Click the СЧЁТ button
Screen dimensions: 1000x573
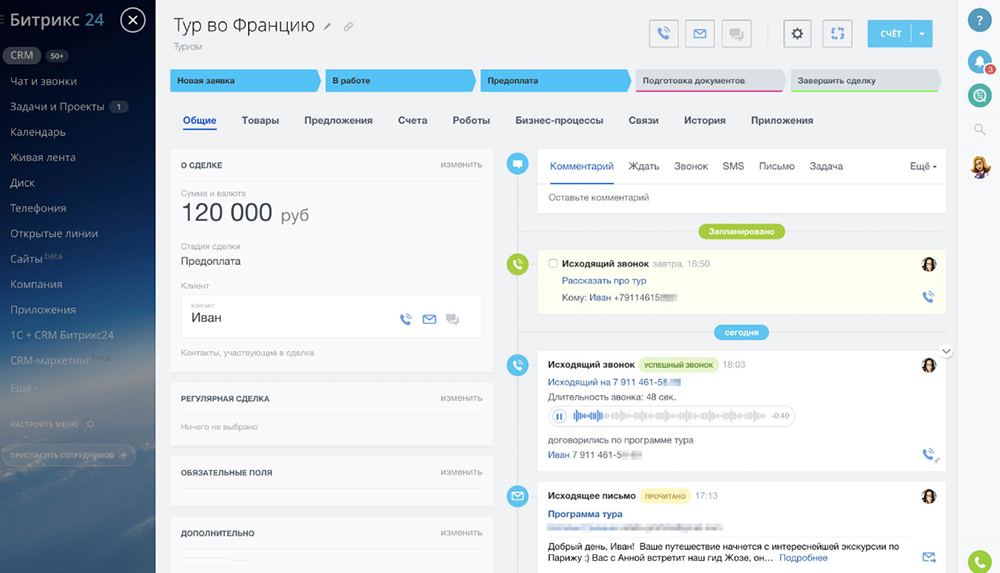(x=890, y=34)
